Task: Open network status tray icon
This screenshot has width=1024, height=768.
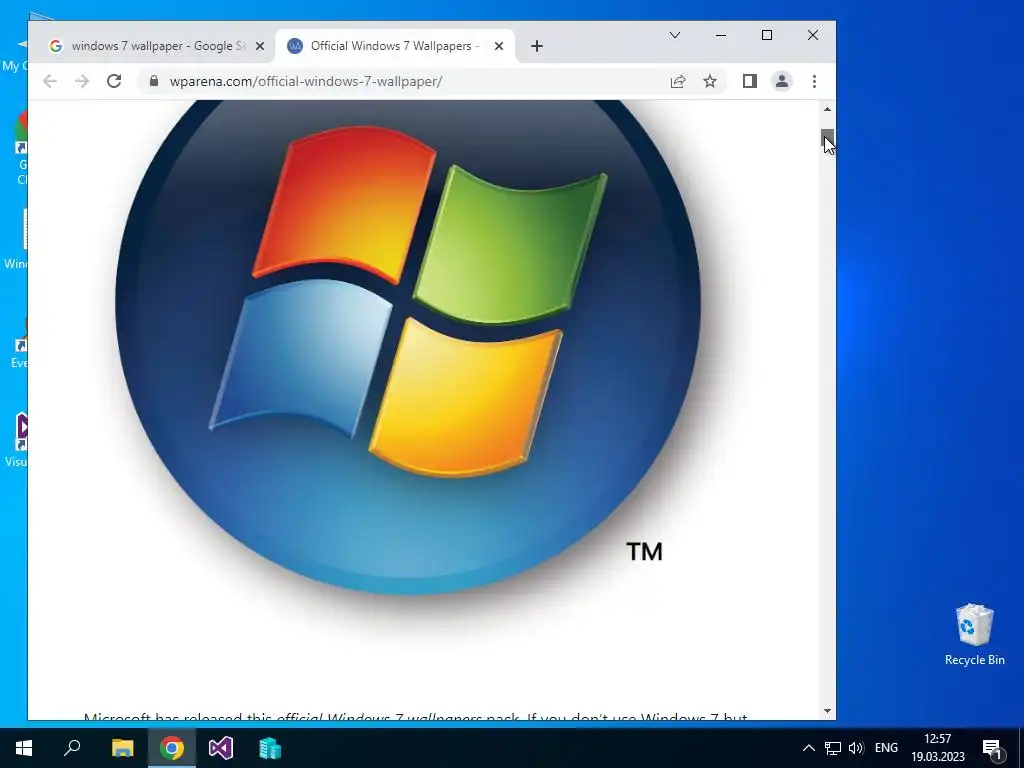Action: [833, 748]
